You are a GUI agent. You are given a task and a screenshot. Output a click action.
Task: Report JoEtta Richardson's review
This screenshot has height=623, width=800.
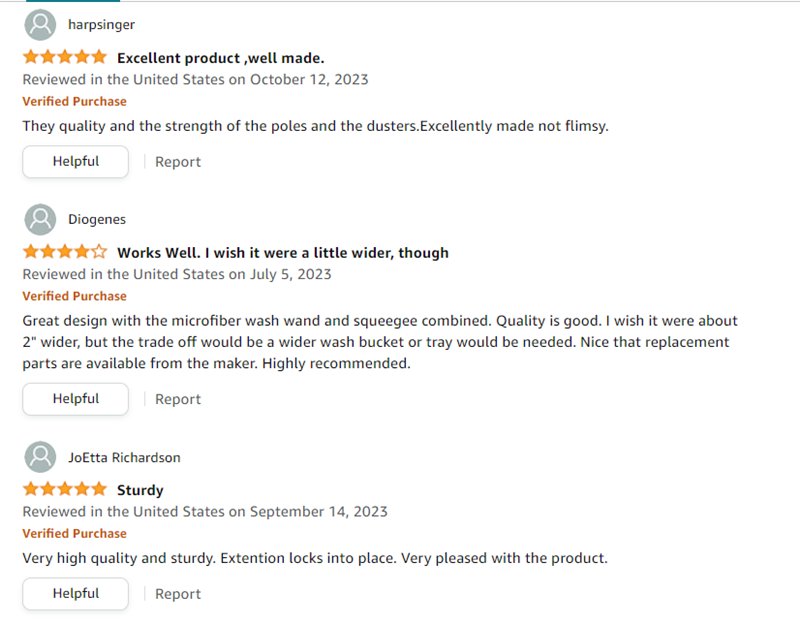[x=178, y=594]
